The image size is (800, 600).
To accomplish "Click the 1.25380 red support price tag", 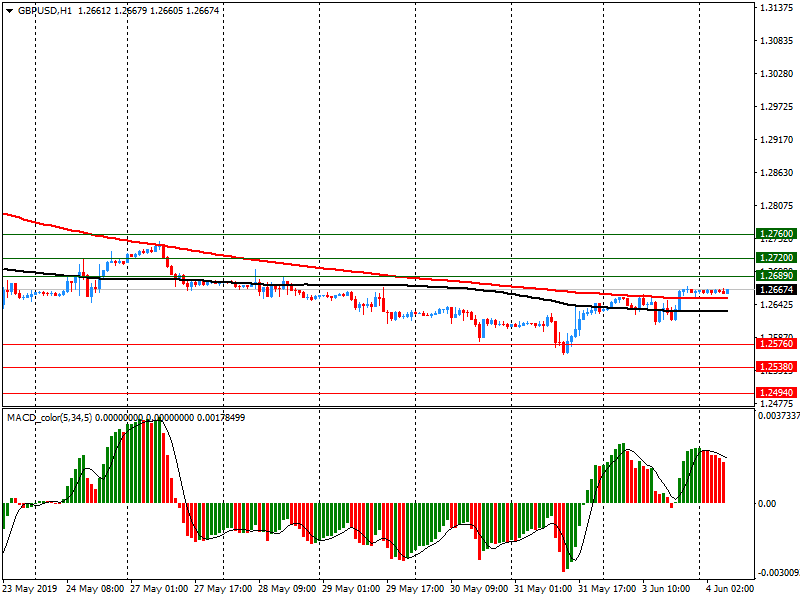I will click(776, 367).
